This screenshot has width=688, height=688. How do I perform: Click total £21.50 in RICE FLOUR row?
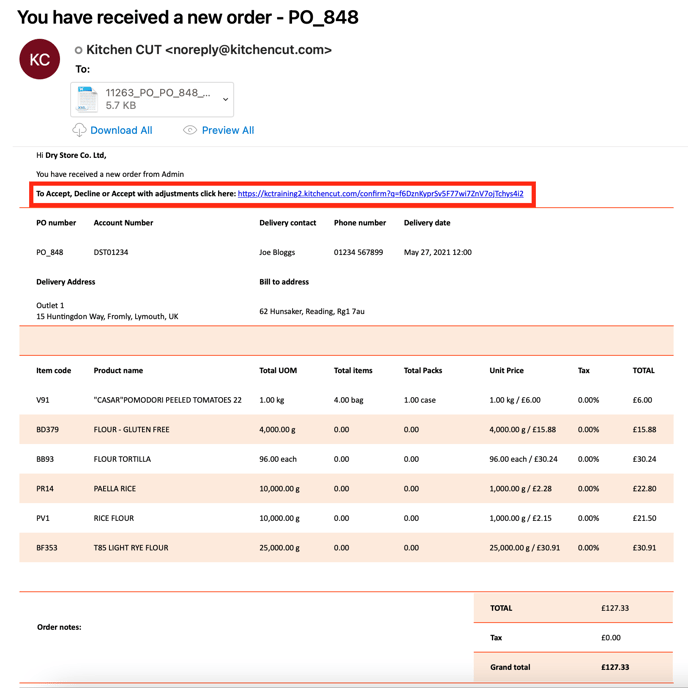click(x=645, y=518)
